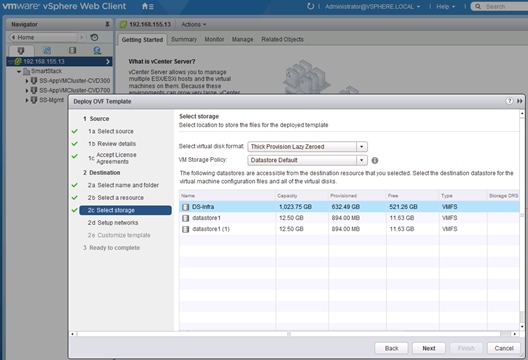Click the Back button

[391, 348]
